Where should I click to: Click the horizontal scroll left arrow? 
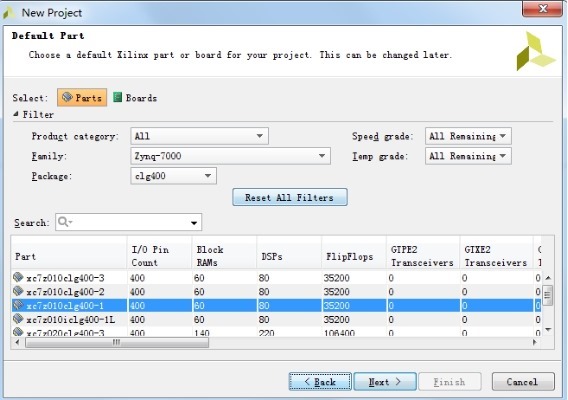pyautogui.click(x=17, y=342)
